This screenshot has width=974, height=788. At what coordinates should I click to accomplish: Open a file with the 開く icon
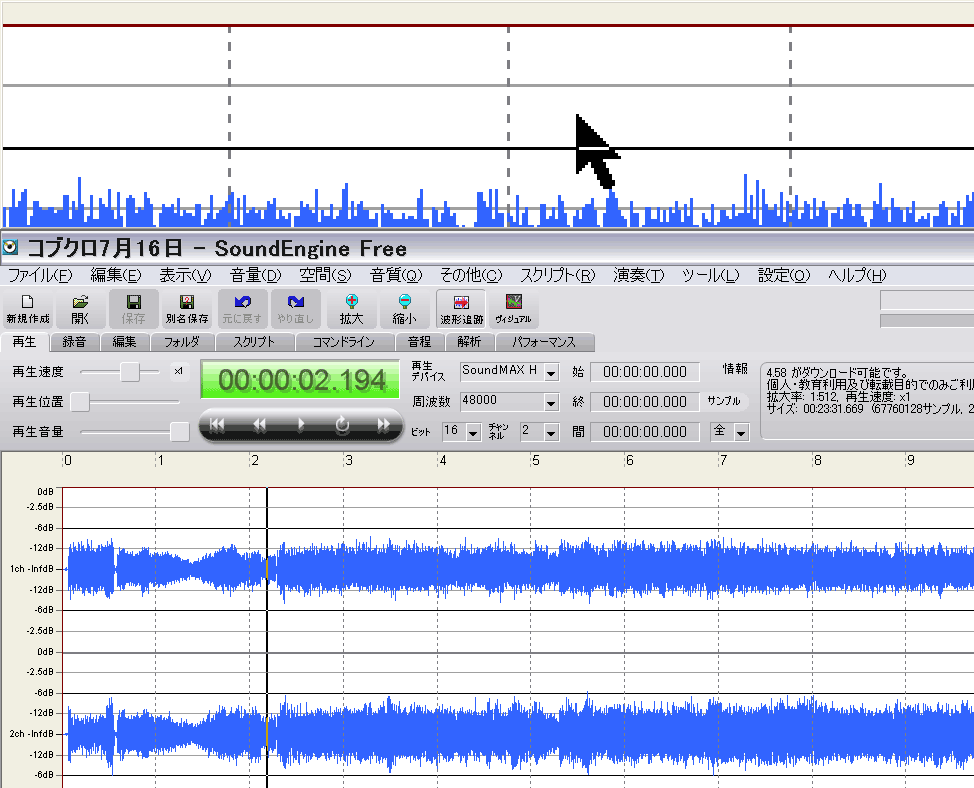(80, 309)
